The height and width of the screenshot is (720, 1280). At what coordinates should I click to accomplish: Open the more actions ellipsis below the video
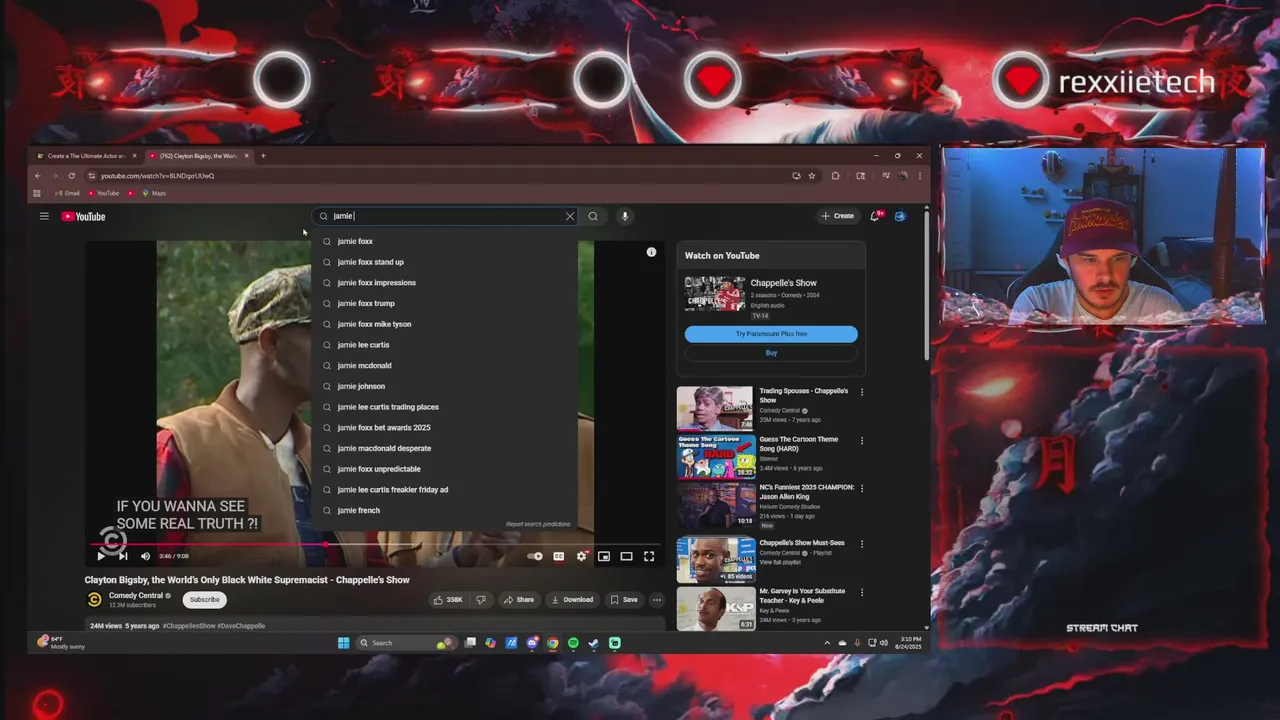point(657,600)
